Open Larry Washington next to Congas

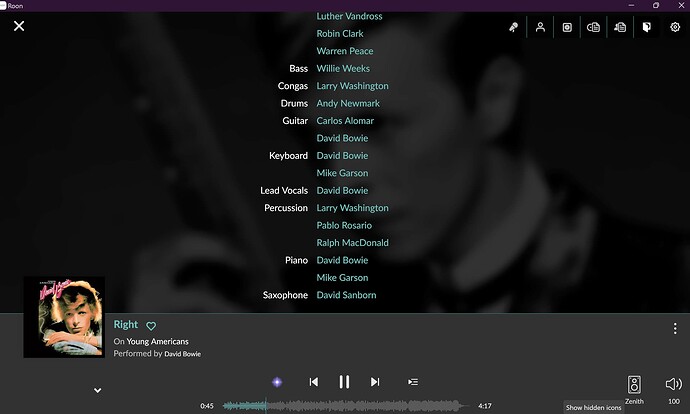point(352,86)
